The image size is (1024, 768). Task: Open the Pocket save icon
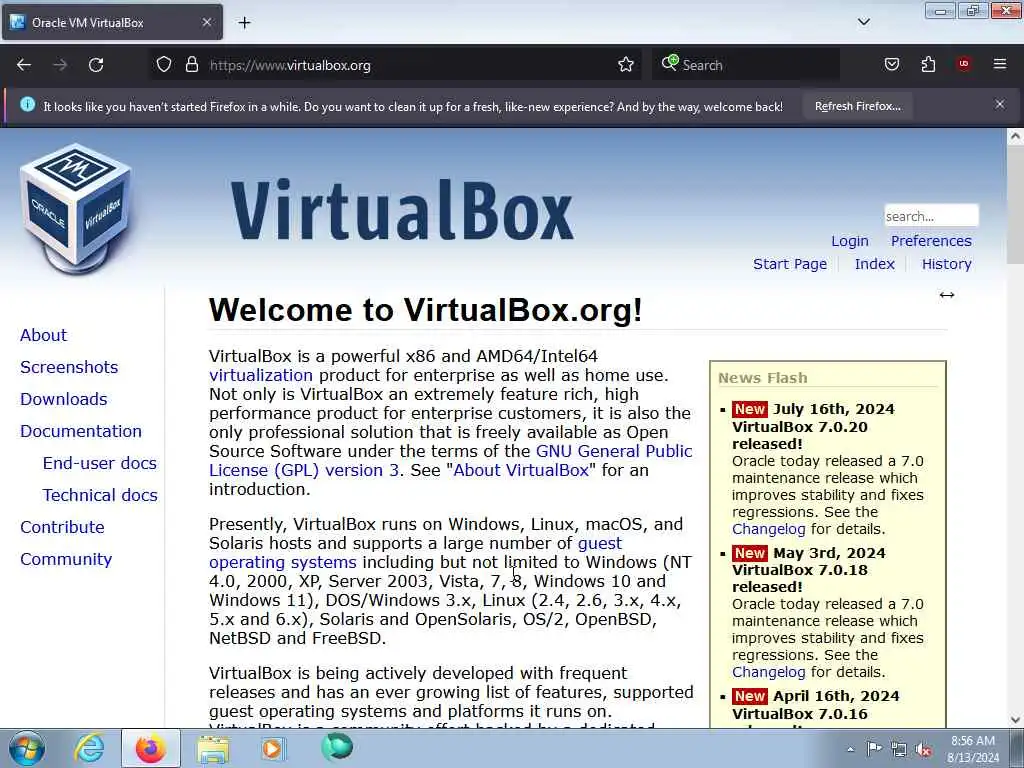(x=891, y=64)
